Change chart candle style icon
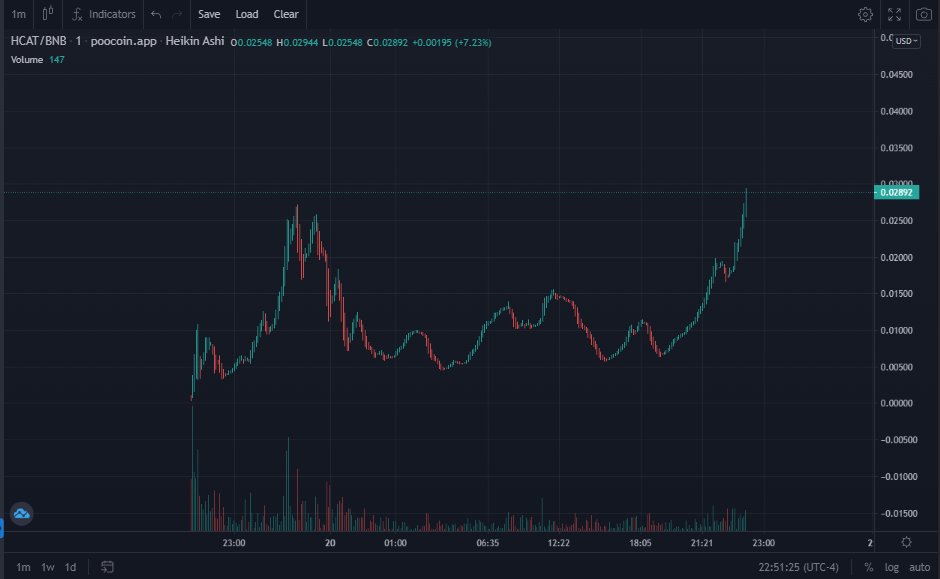Image resolution: width=940 pixels, height=579 pixels. click(x=48, y=14)
